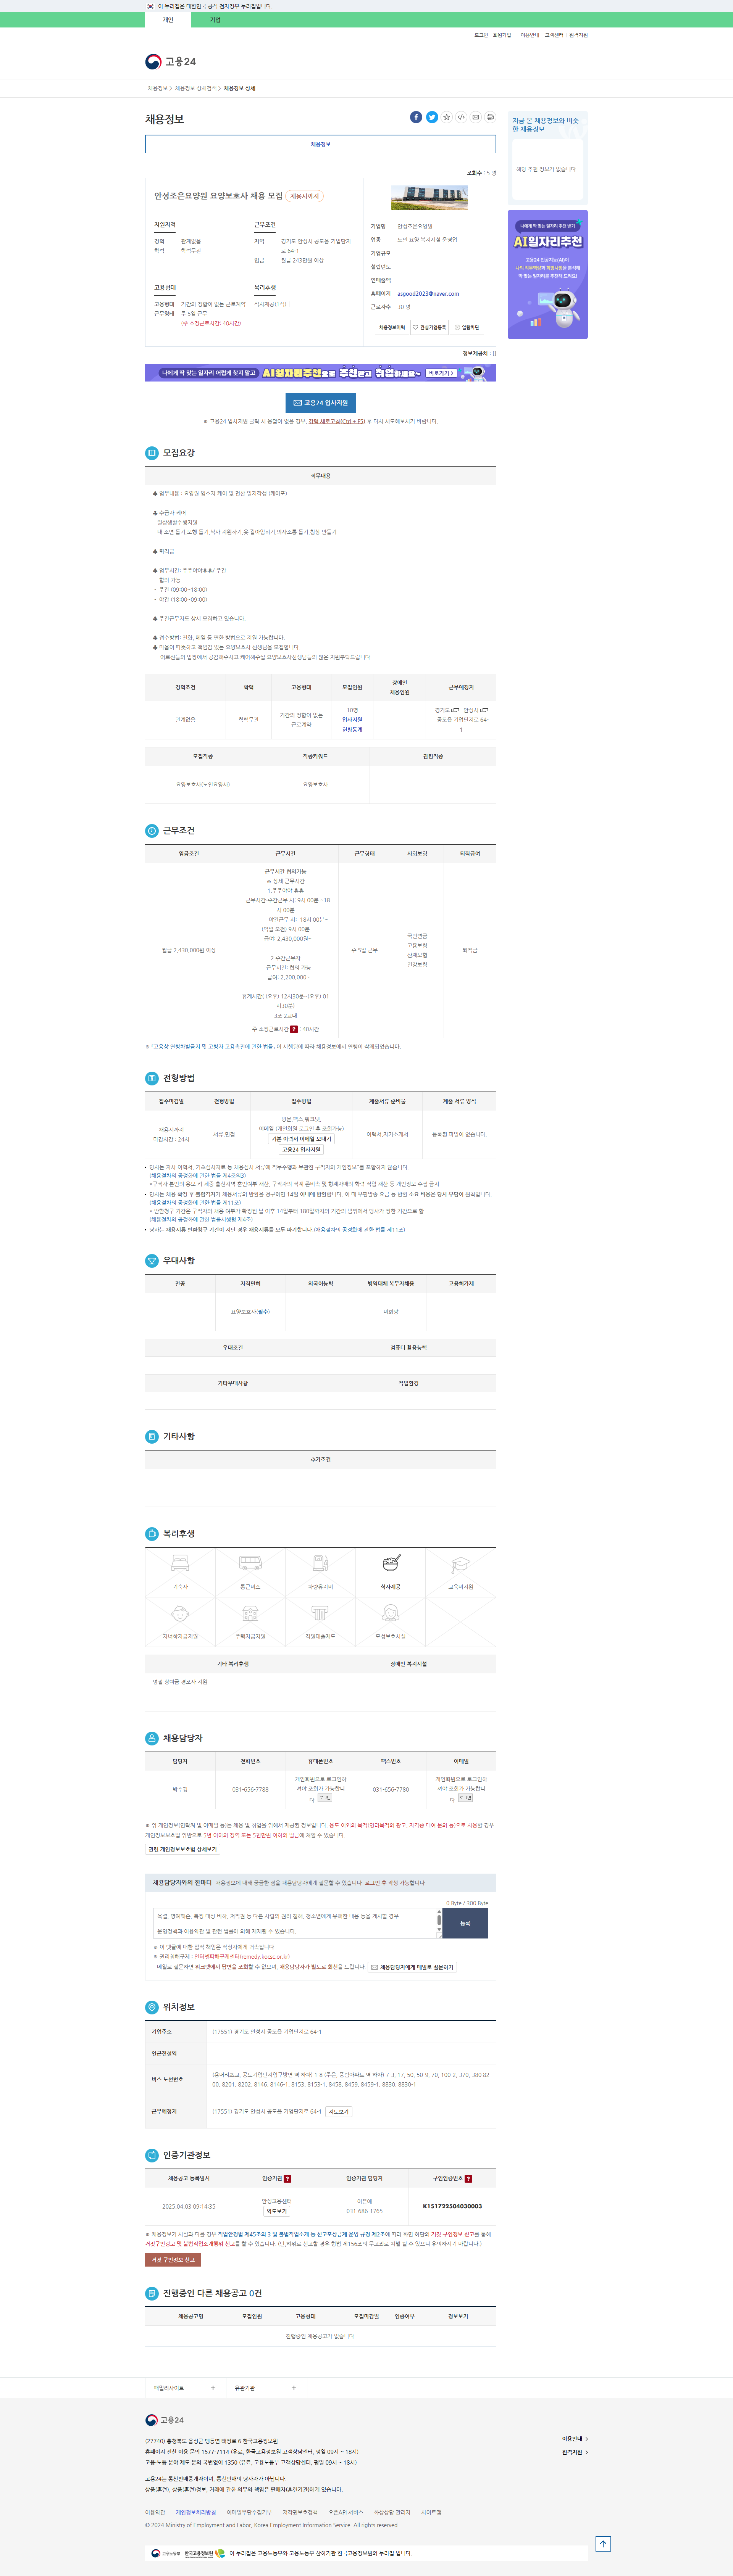733x2576 pixels.
Task: Click the back-to-top arrow button
Action: (x=603, y=2543)
